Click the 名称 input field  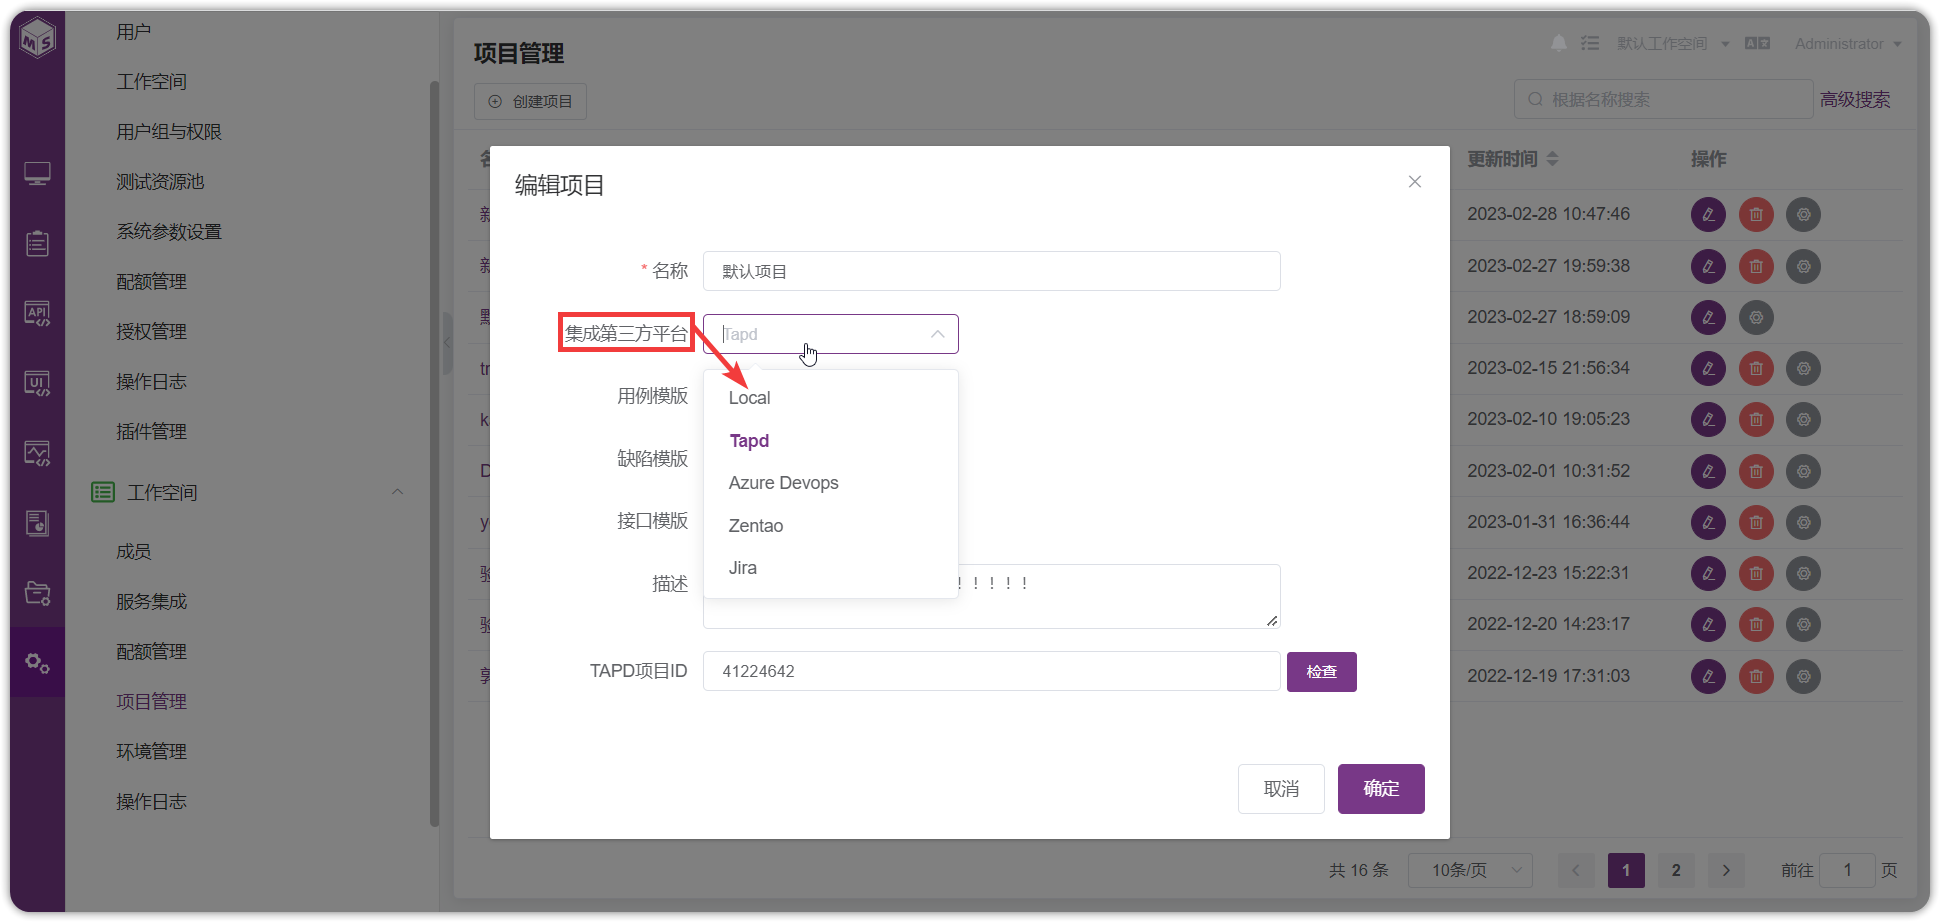point(991,271)
